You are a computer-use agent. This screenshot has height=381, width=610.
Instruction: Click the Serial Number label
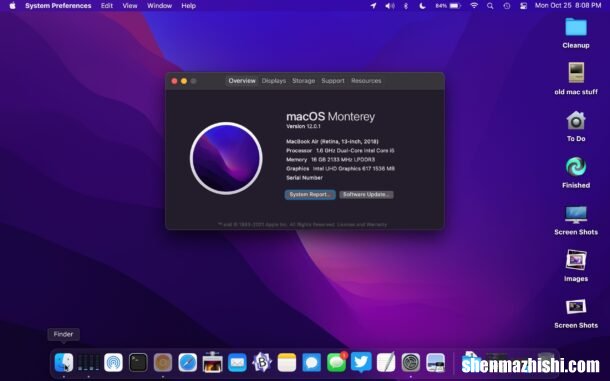[304, 177]
